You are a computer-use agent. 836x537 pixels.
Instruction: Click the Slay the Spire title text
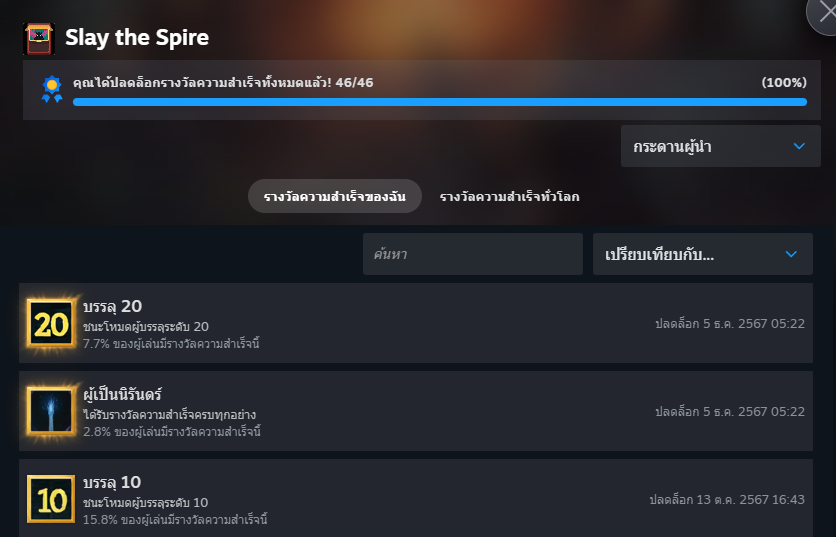point(137,38)
